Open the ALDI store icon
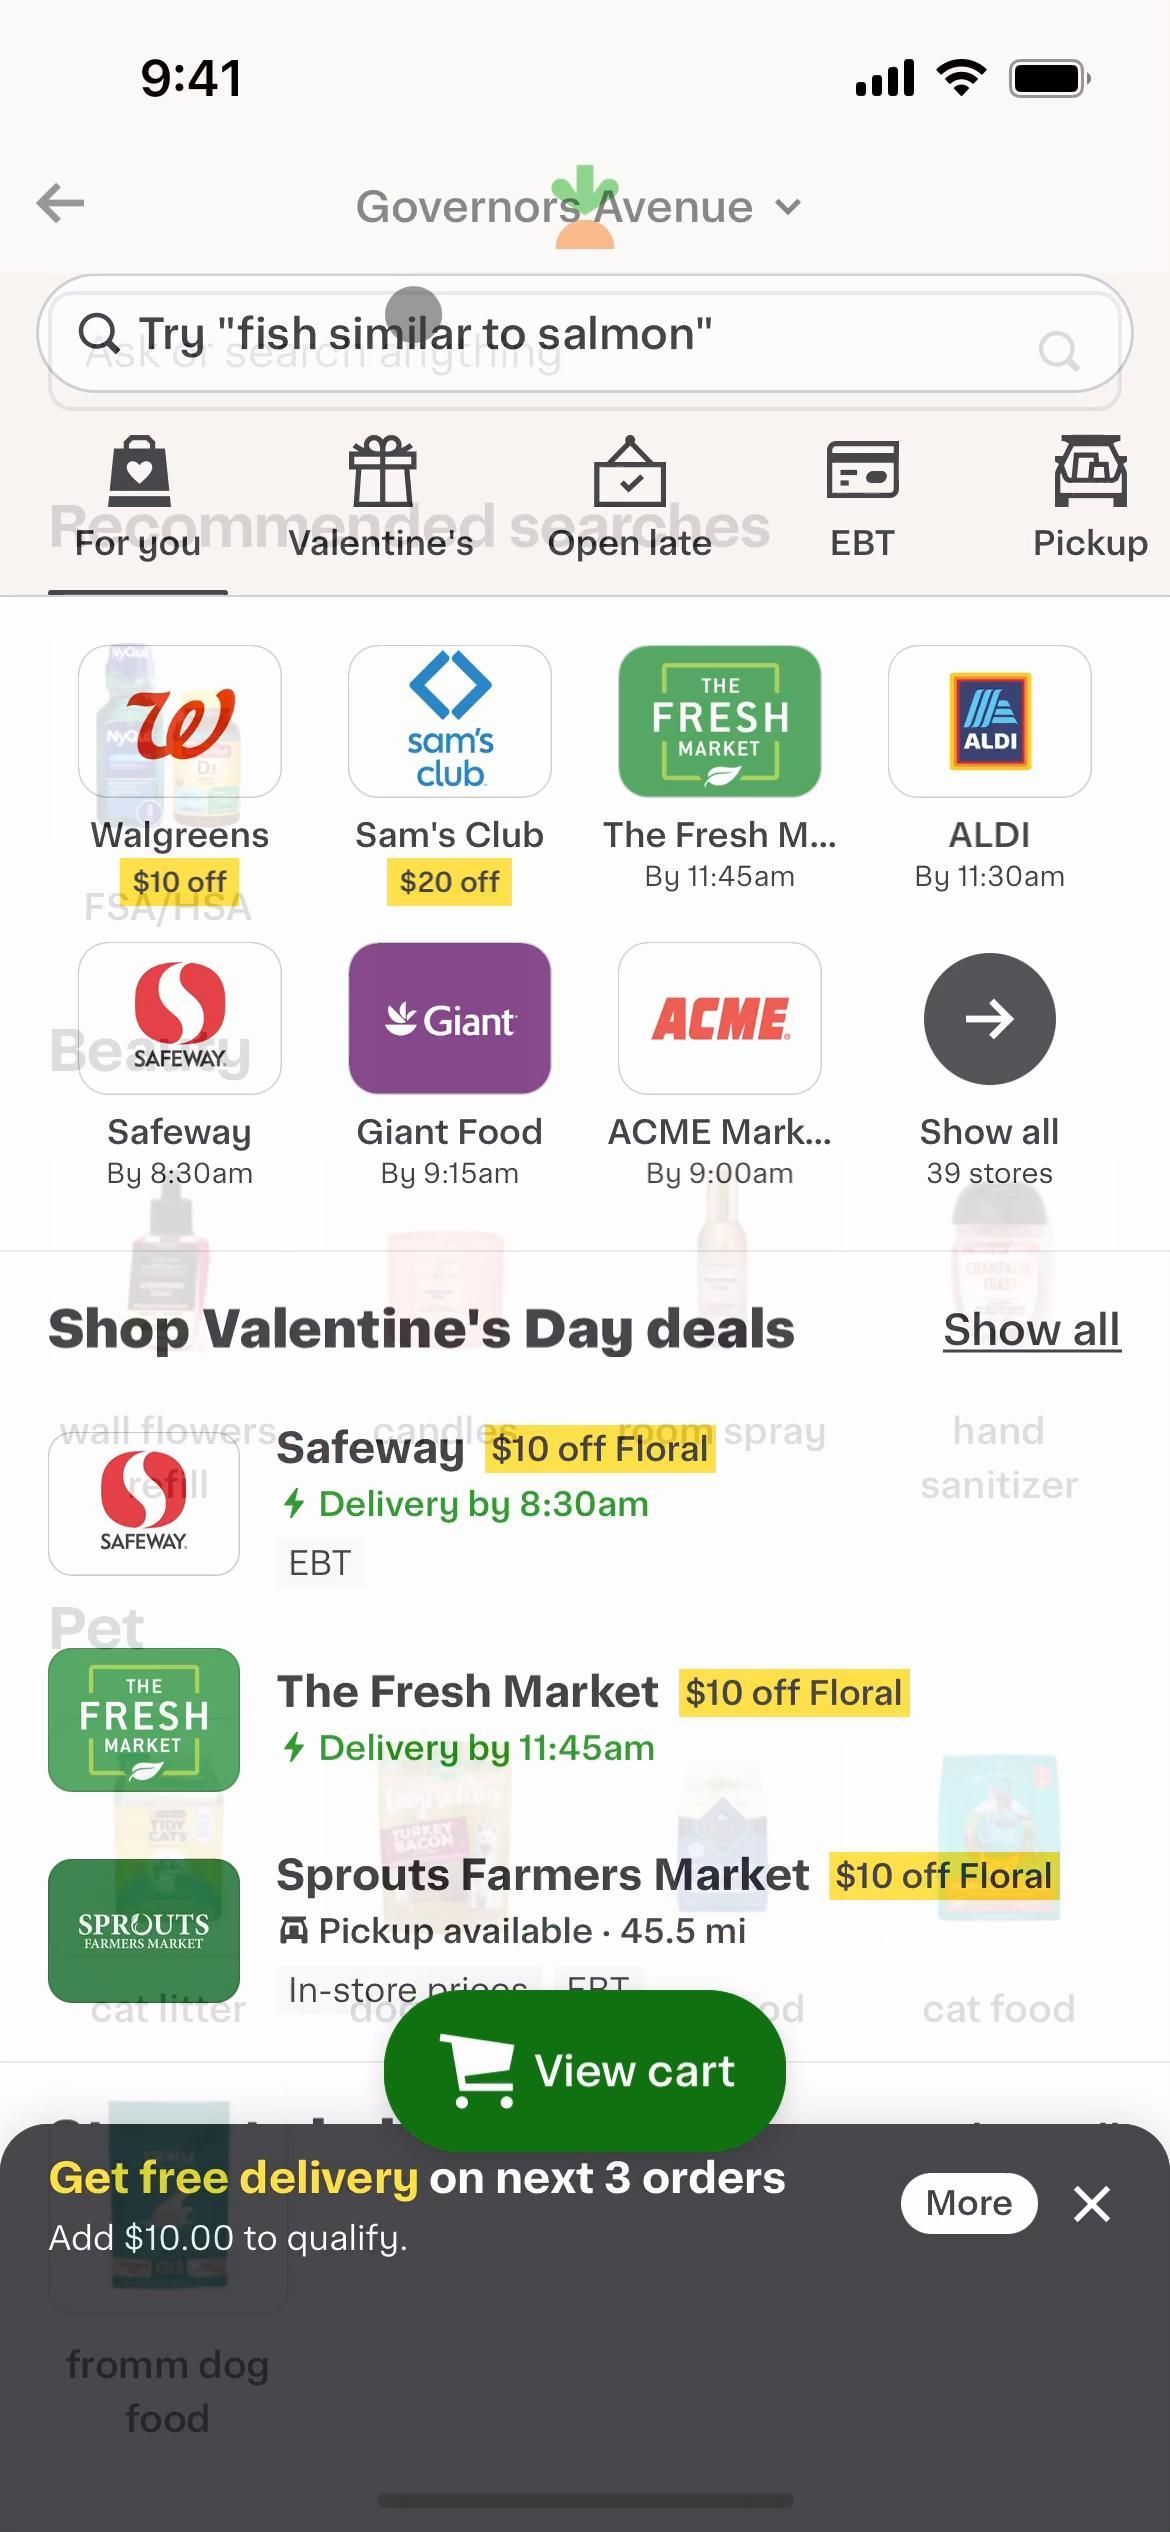 tap(989, 721)
